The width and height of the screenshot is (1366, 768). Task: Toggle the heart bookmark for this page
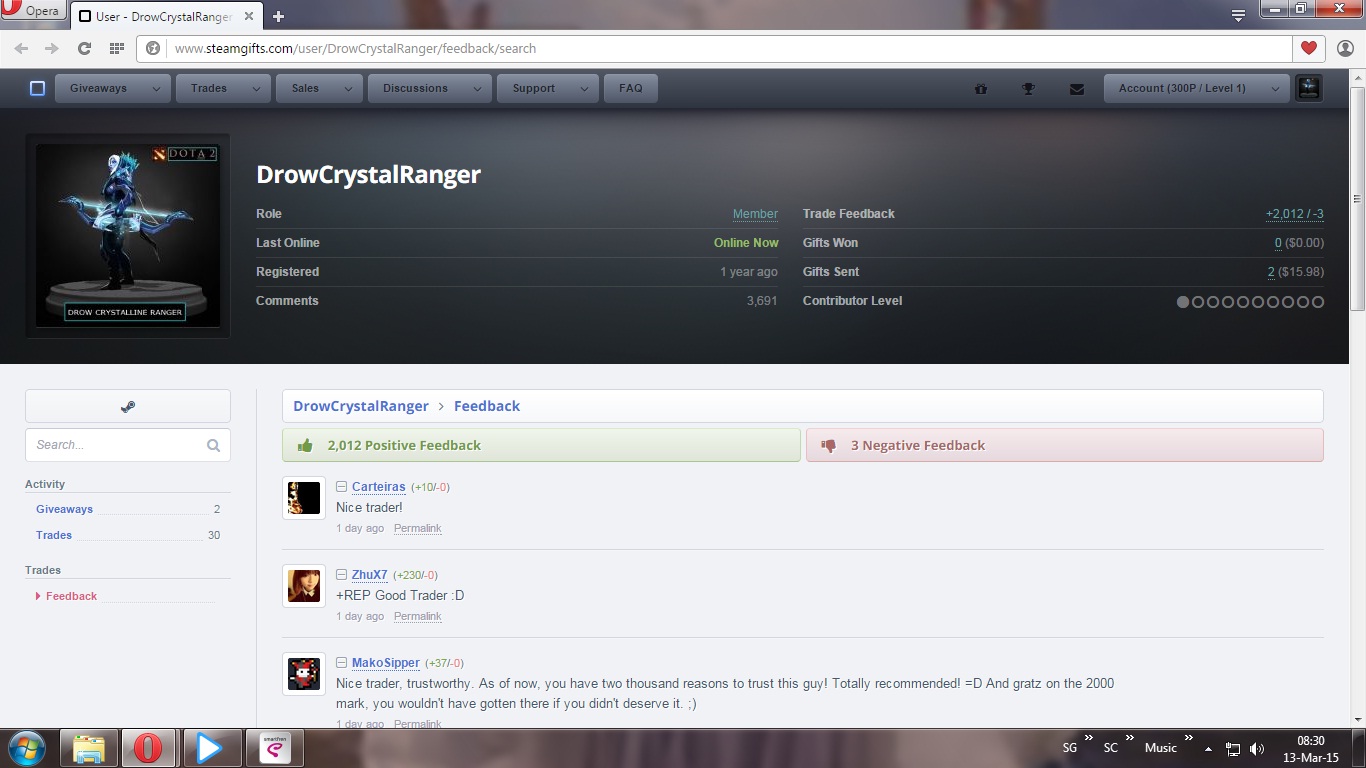1308,48
